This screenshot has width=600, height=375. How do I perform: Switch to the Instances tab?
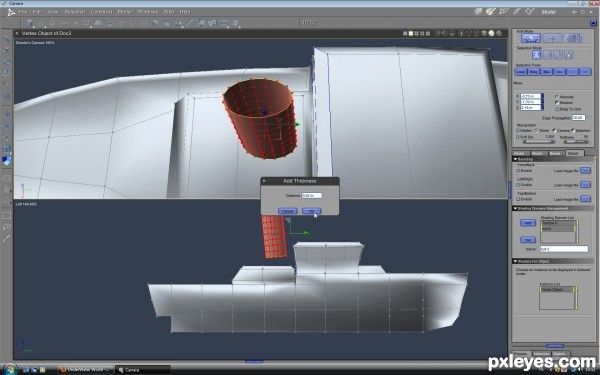(541, 354)
